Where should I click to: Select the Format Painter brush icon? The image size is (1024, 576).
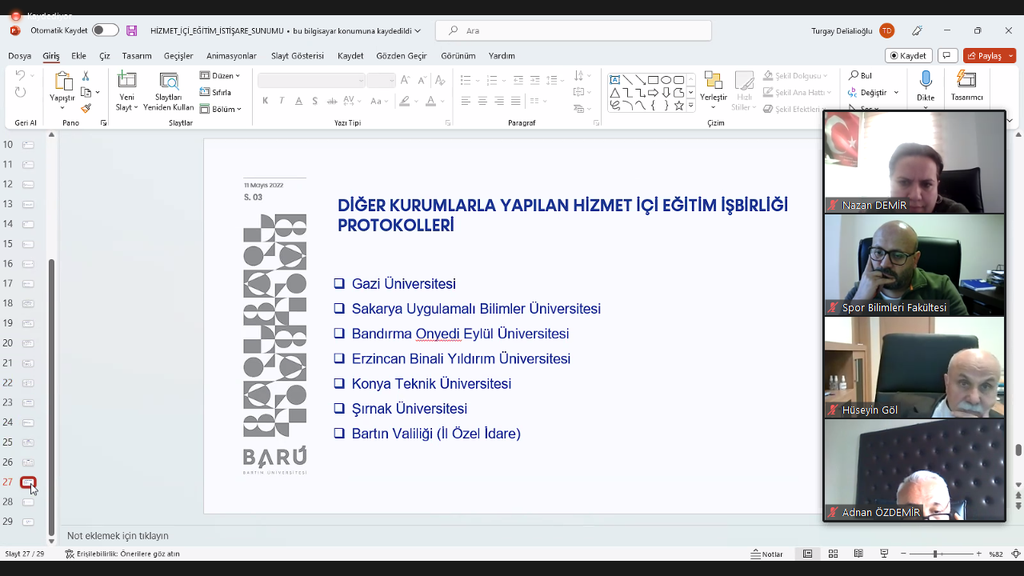pyautogui.click(x=86, y=108)
